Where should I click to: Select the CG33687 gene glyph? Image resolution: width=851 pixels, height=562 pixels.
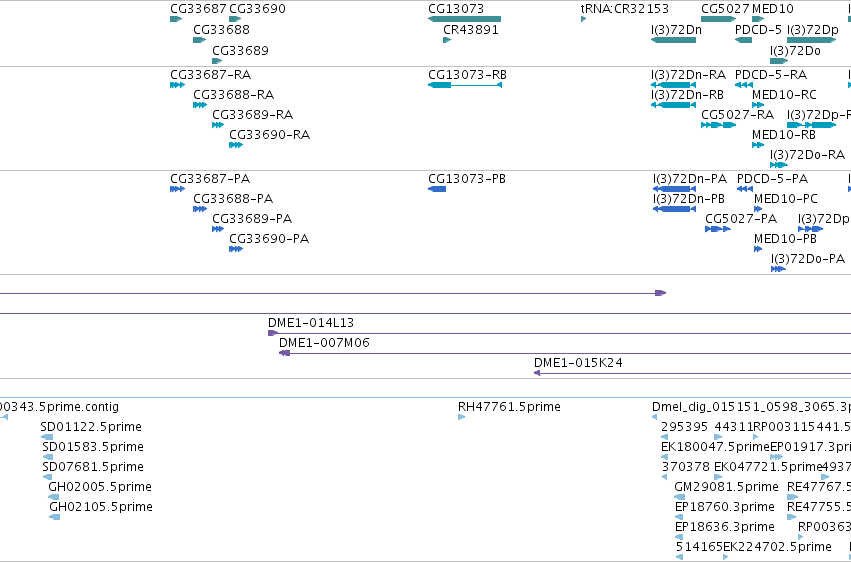[x=176, y=19]
